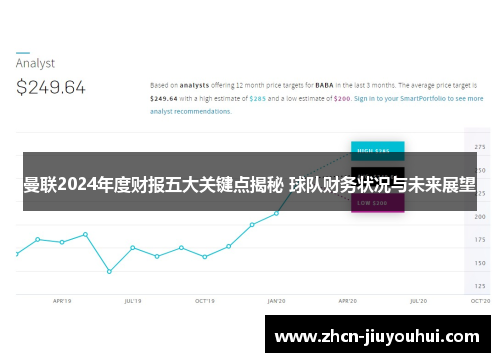The image size is (500, 362).
Task: Click the lowest data point on price line
Action: tap(109, 272)
